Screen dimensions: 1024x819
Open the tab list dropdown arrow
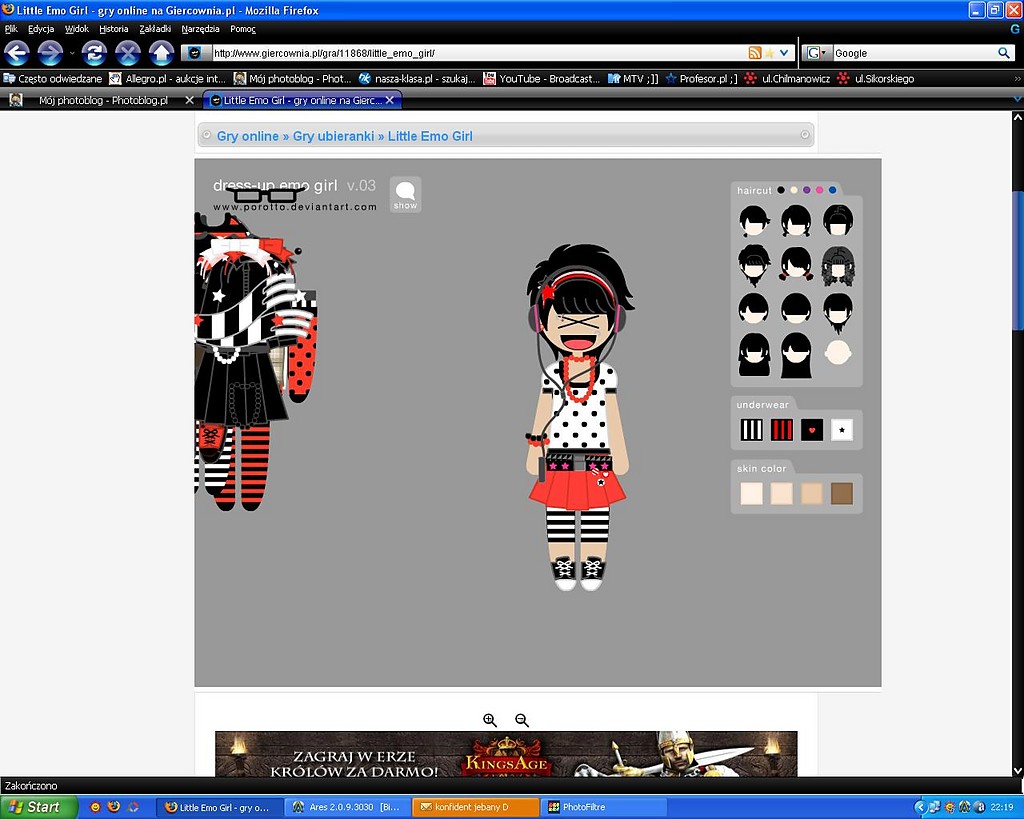click(x=1017, y=99)
